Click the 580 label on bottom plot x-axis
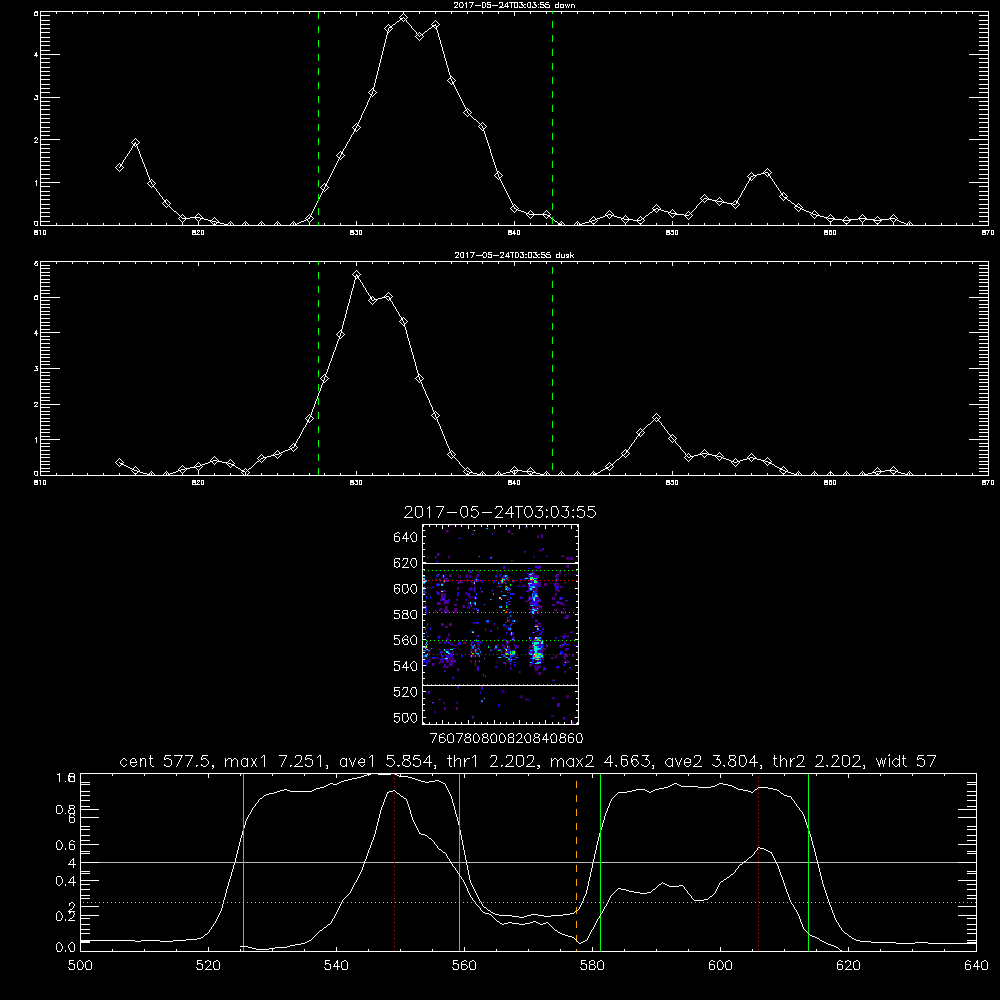Viewport: 1000px width, 1000px height. point(592,966)
